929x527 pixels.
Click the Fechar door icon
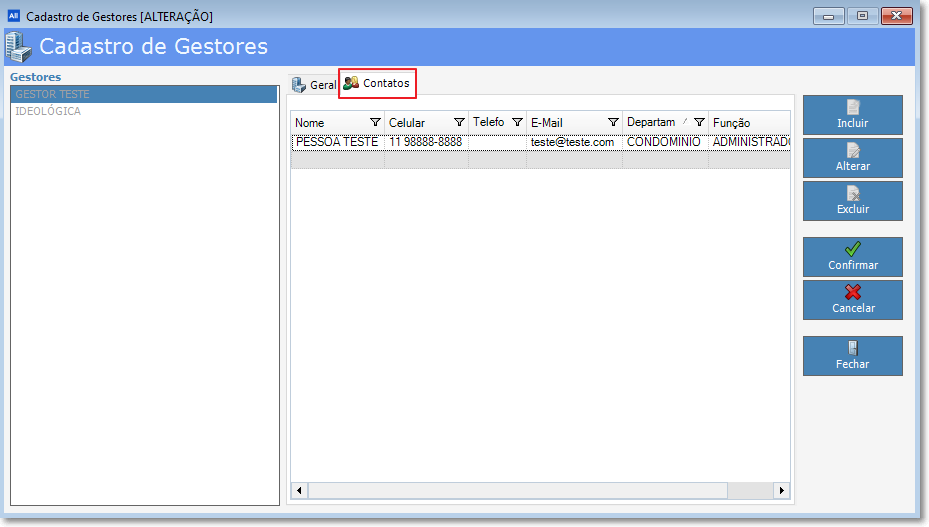852,348
